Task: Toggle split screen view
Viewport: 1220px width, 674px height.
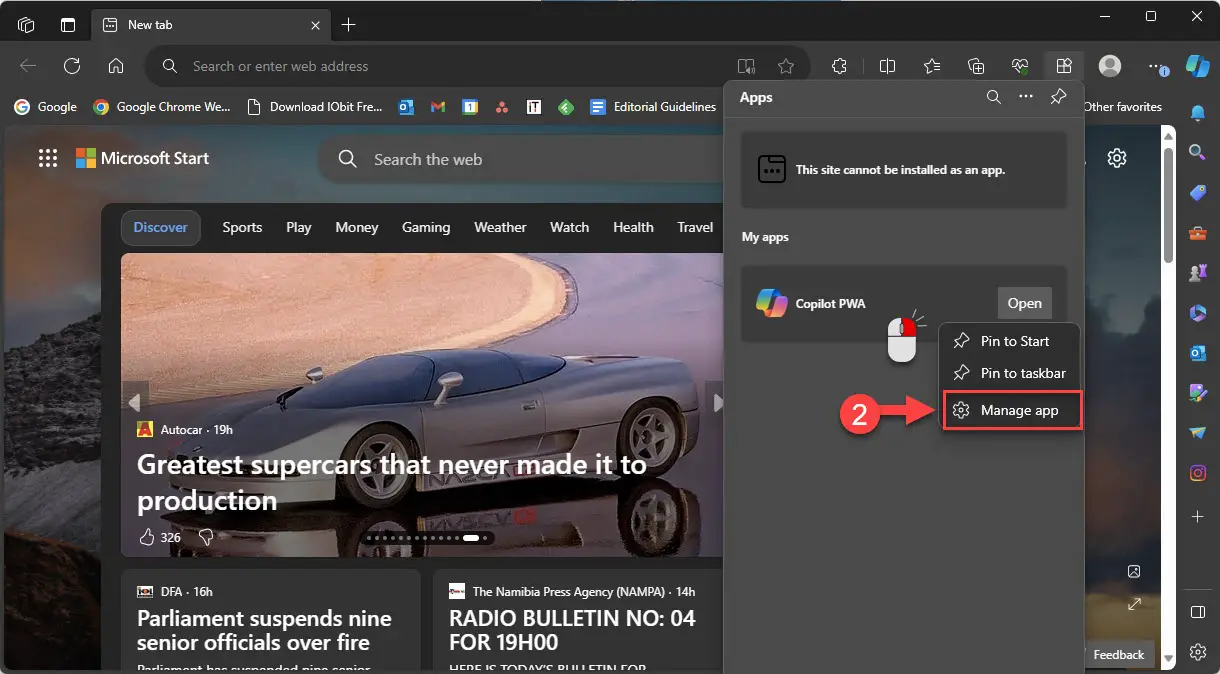Action: [887, 66]
